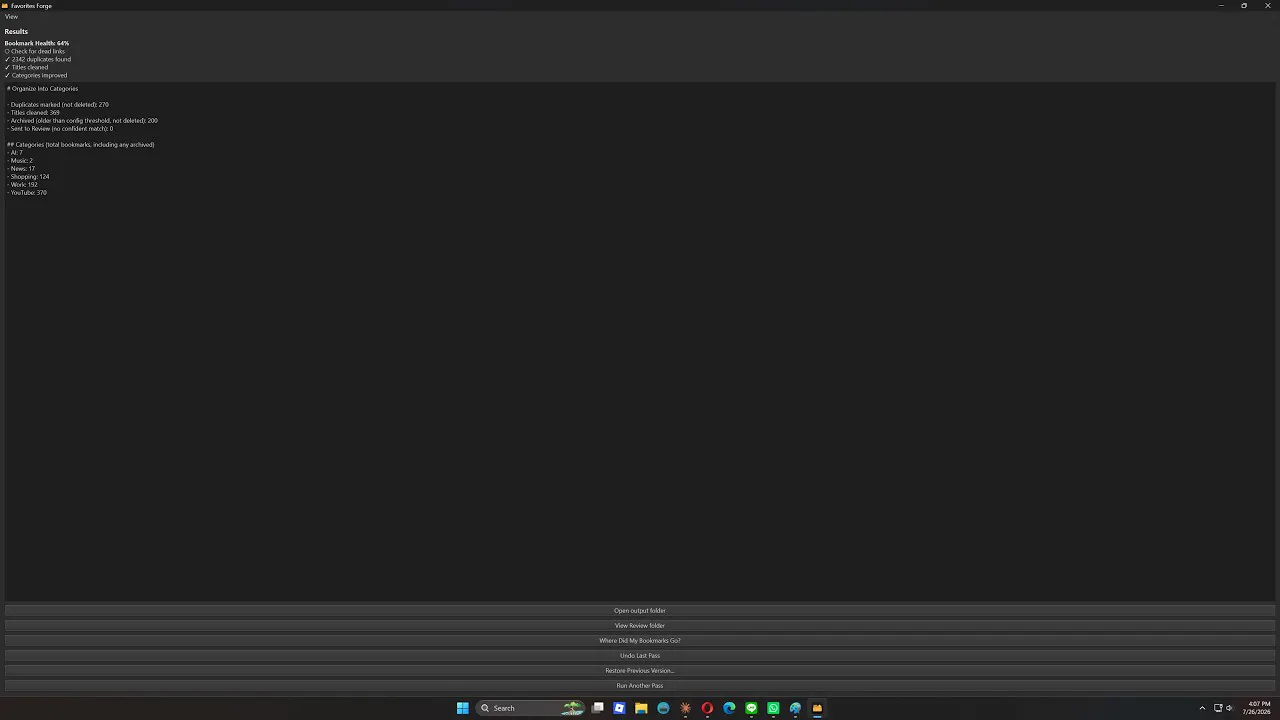The width and height of the screenshot is (1280, 720).
Task: Click the Favorites Forge title bar icon
Action: [x=5, y=6]
